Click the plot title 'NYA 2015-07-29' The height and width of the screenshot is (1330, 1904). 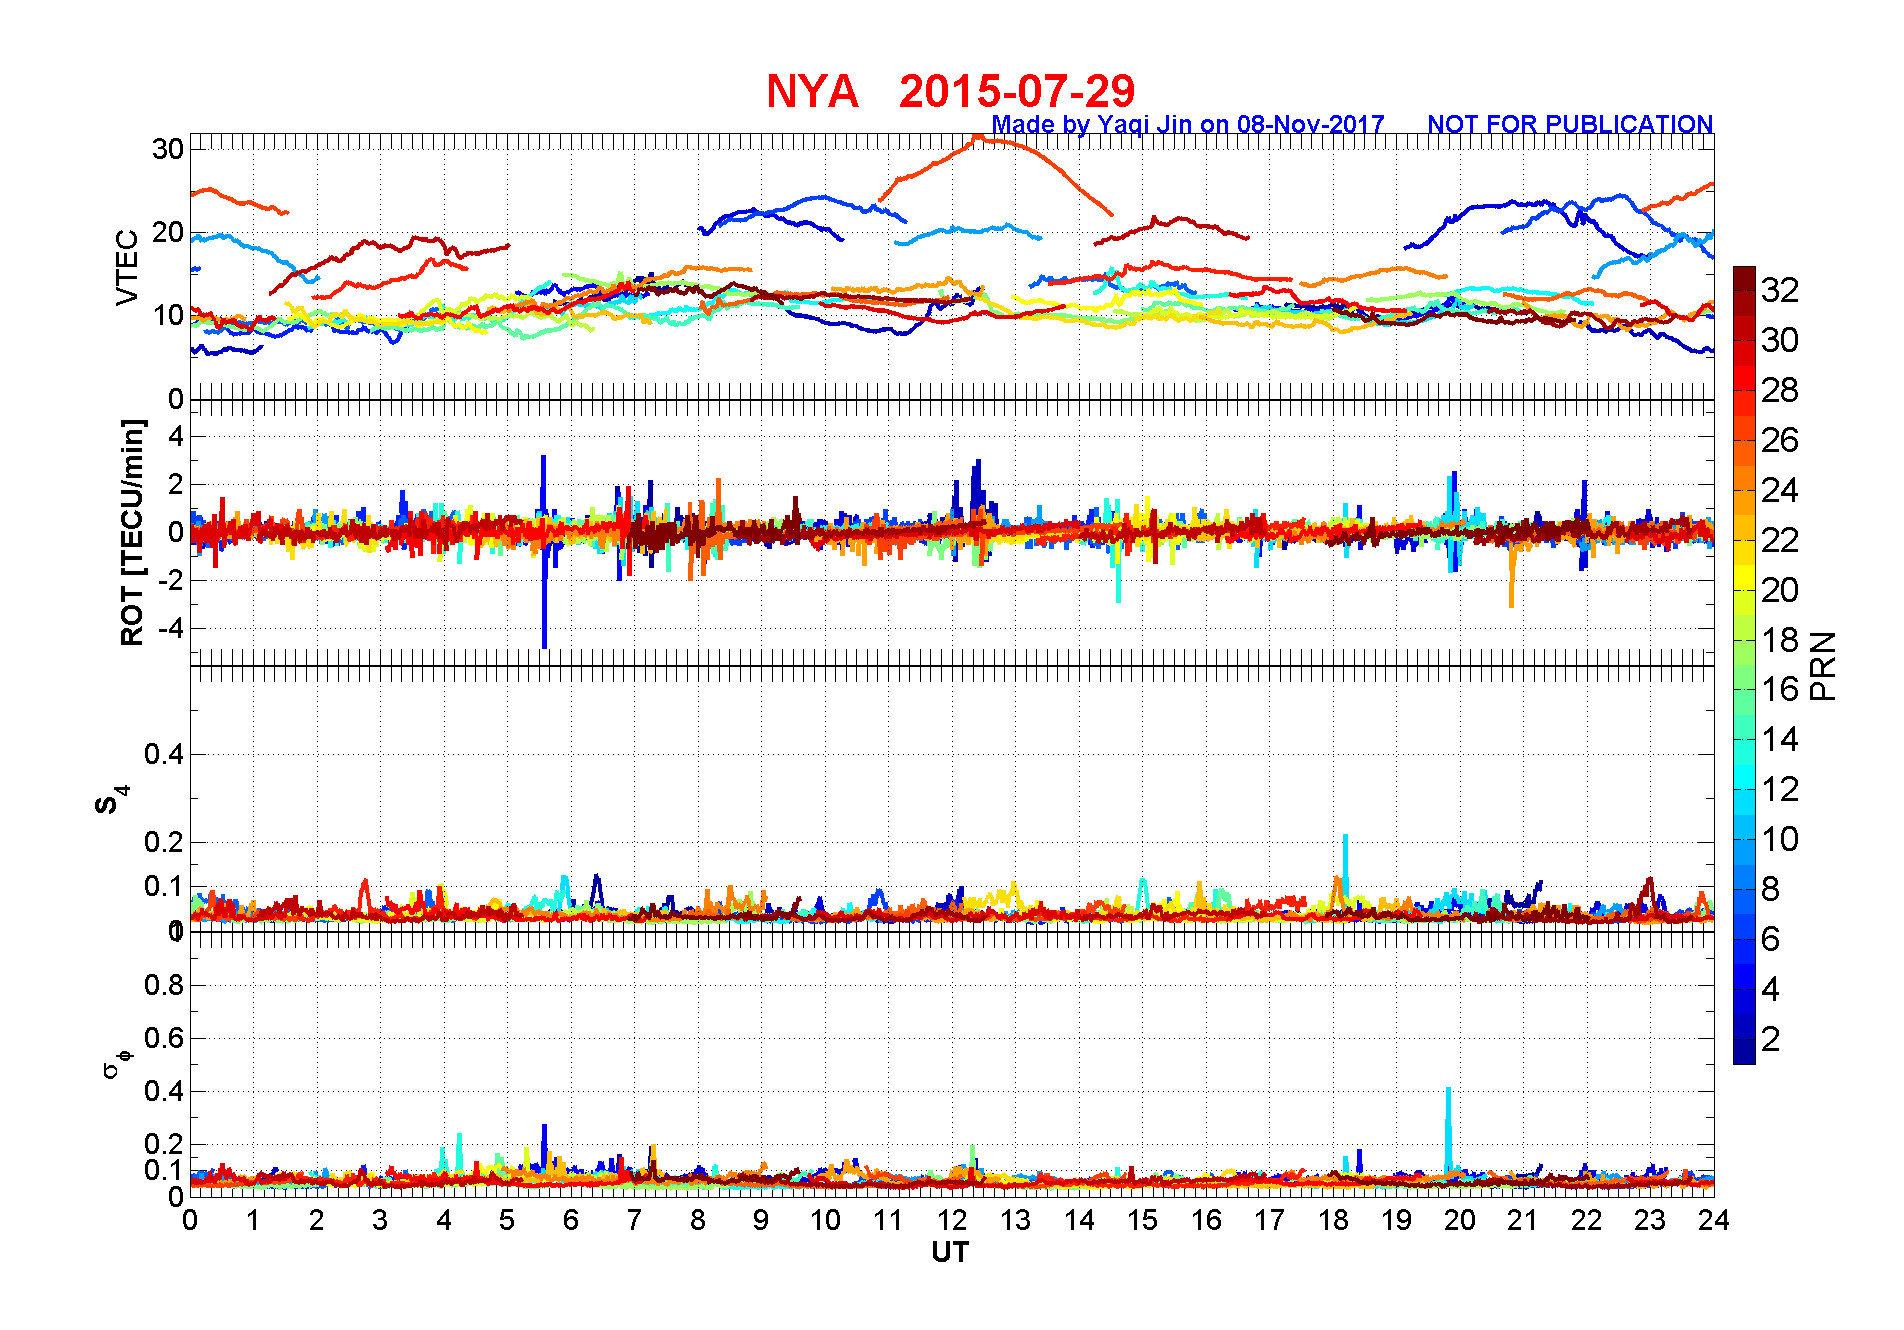coord(950,91)
